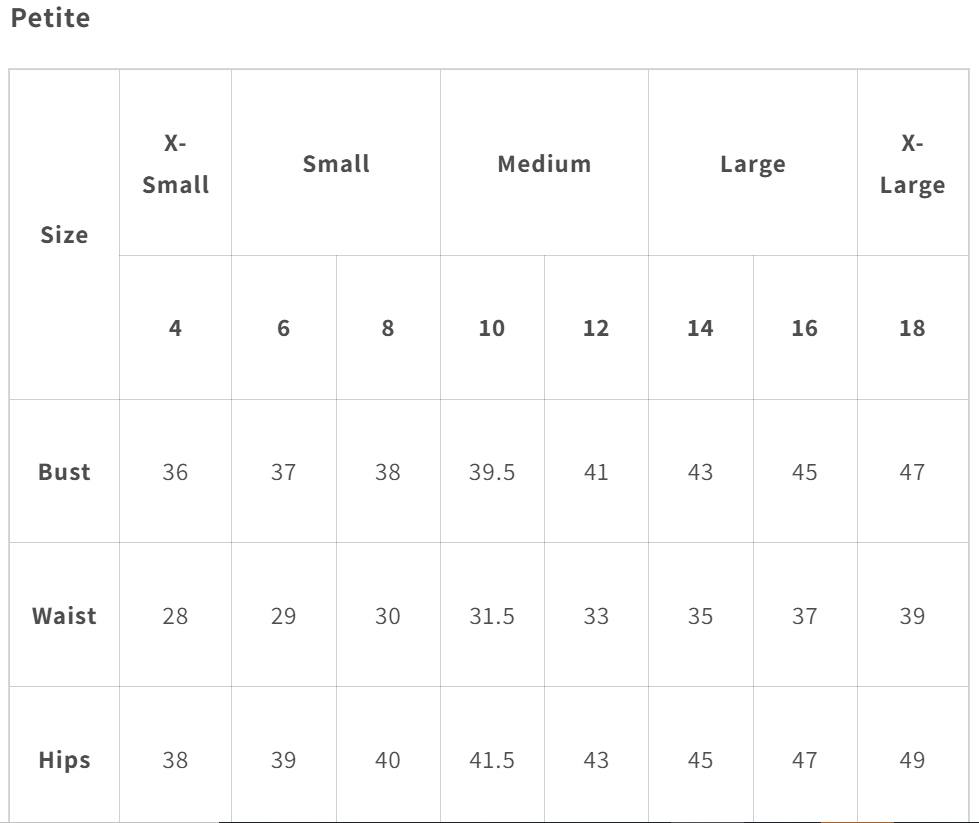Click the X-Large column header

pos(912,164)
